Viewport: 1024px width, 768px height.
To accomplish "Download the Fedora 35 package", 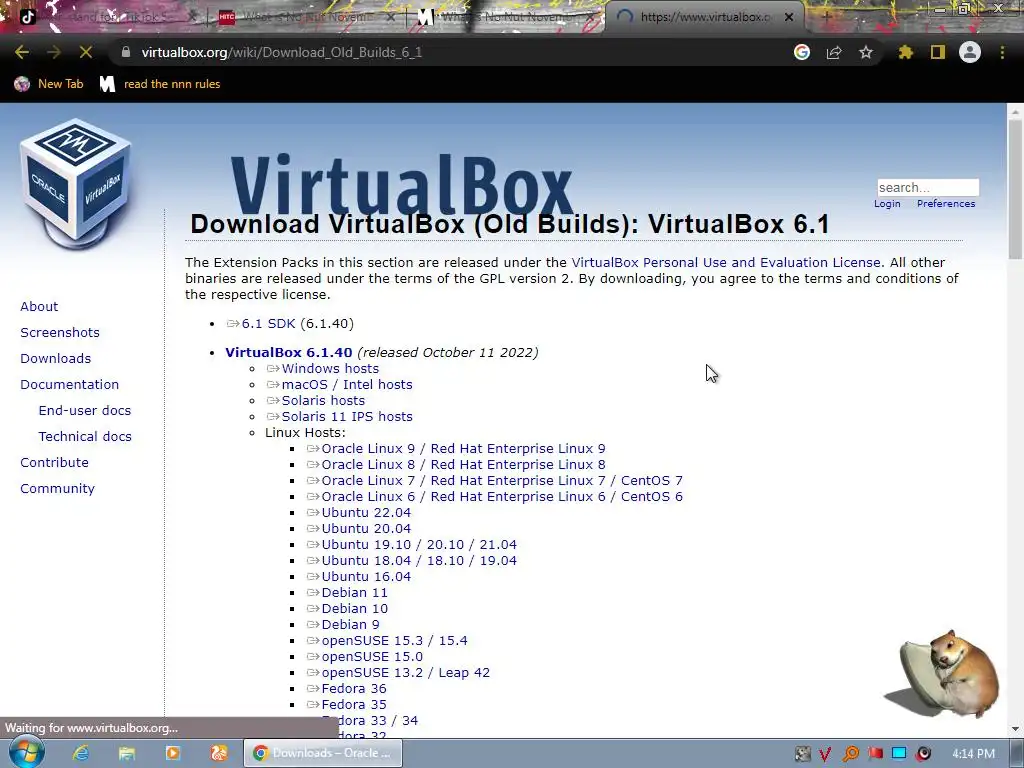I will click(354, 705).
